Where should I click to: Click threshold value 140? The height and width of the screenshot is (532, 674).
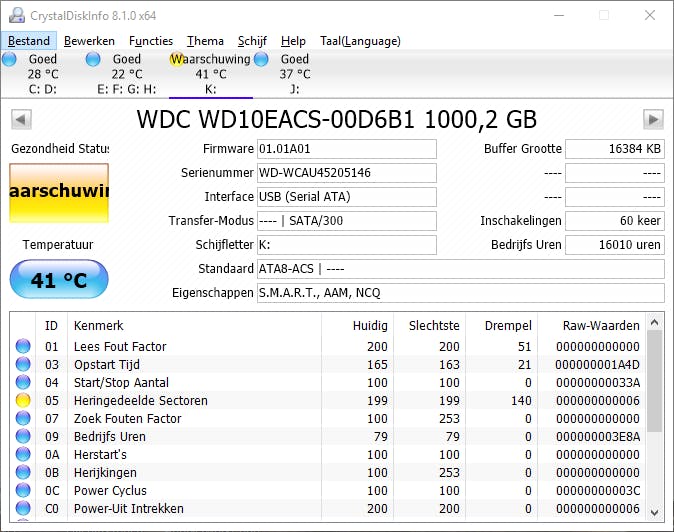pyautogui.click(x=521, y=401)
